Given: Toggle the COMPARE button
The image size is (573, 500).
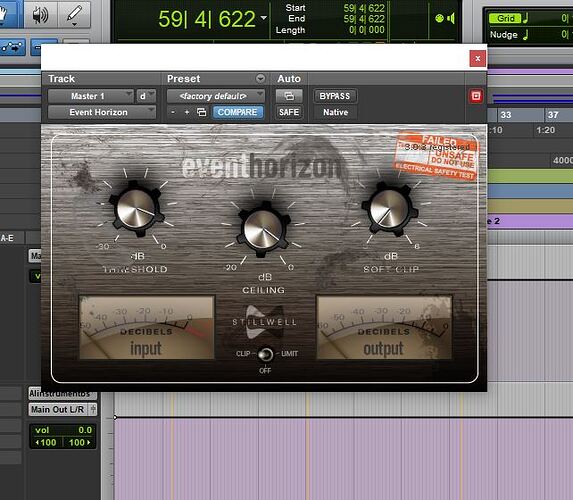Looking at the screenshot, I should tap(238, 112).
